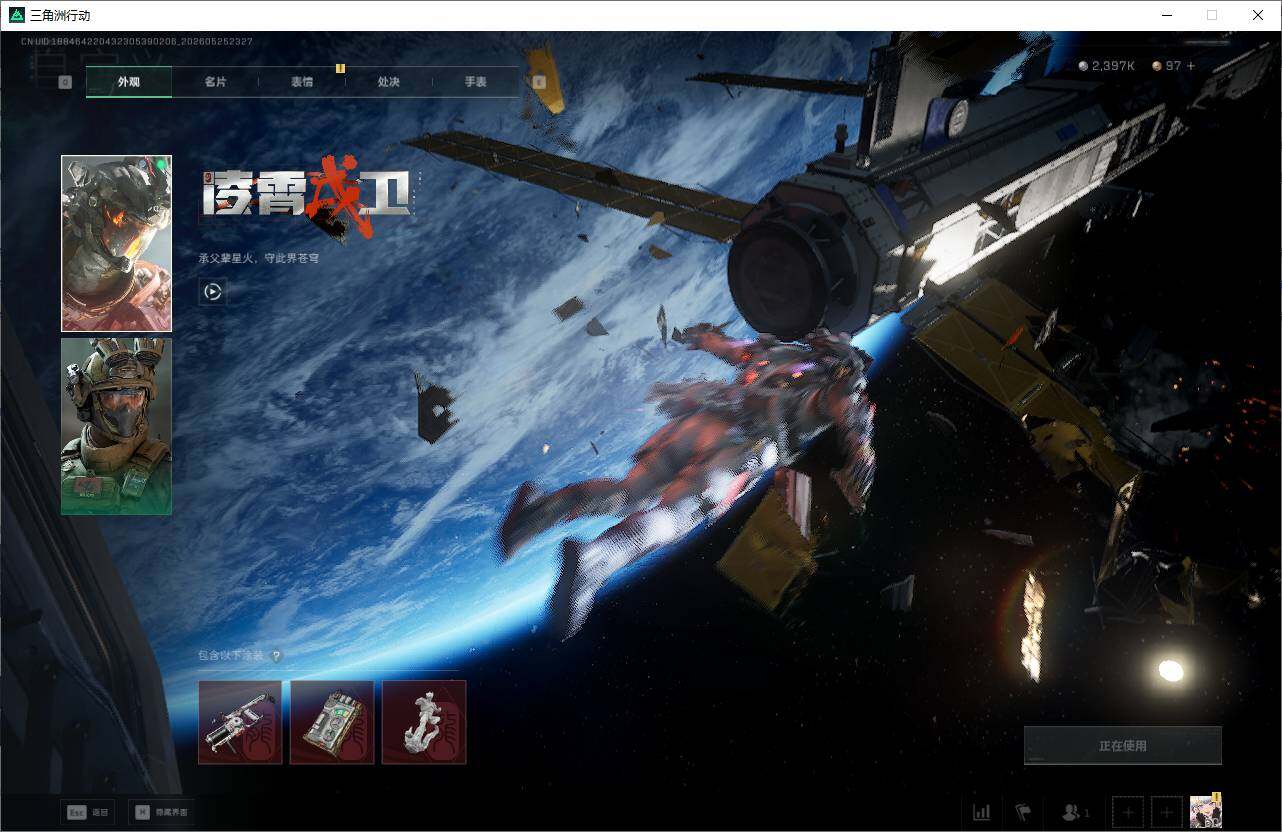The width and height of the screenshot is (1282, 832).
Task: Play the 凌霄戍卫 skin preview video
Action: [212, 291]
